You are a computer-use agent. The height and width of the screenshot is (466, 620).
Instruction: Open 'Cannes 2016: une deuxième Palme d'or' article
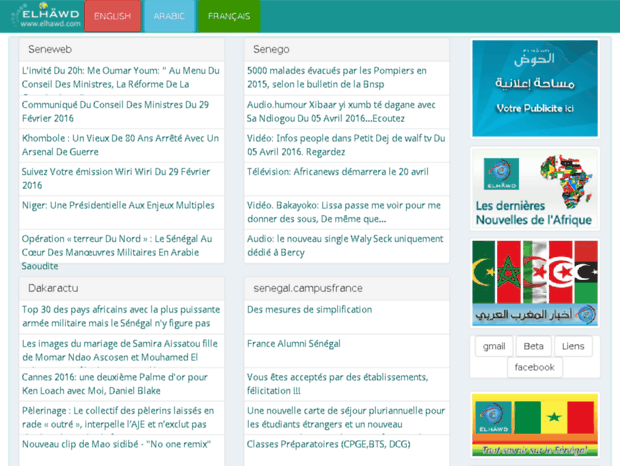[x=122, y=385]
